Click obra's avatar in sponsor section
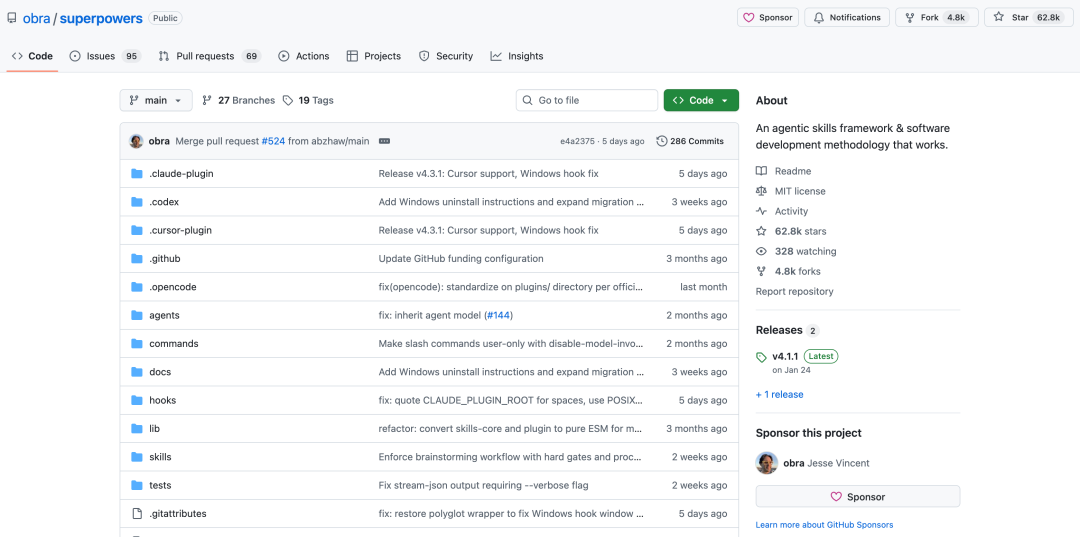The width and height of the screenshot is (1080, 537). click(767, 463)
